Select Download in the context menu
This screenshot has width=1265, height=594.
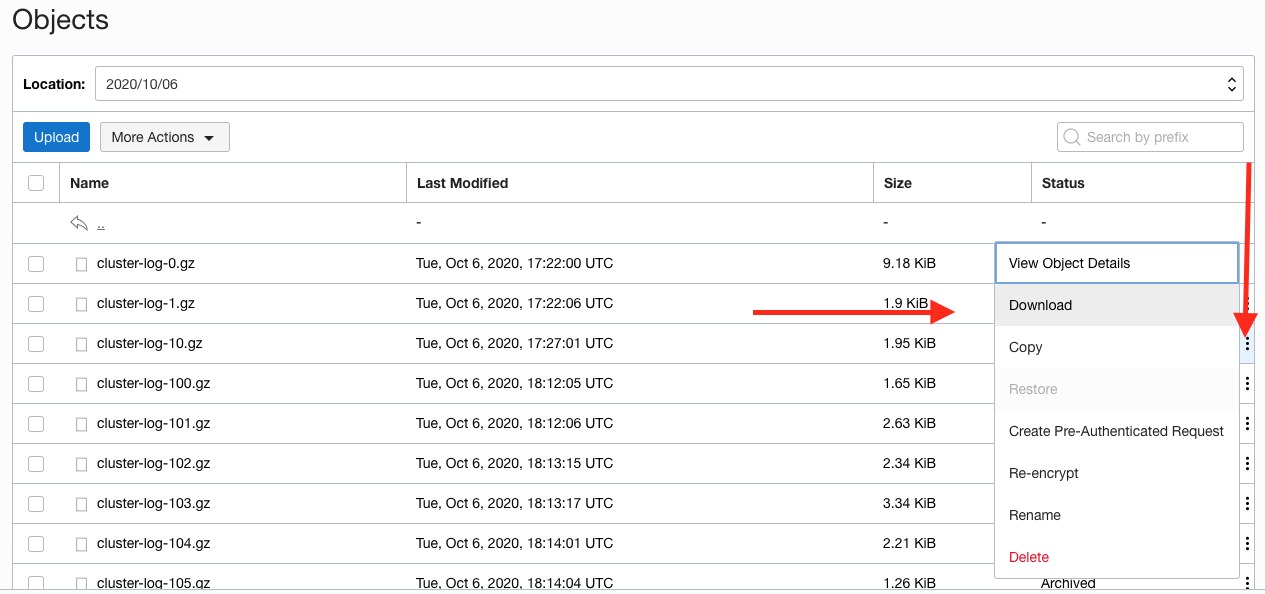click(1117, 305)
